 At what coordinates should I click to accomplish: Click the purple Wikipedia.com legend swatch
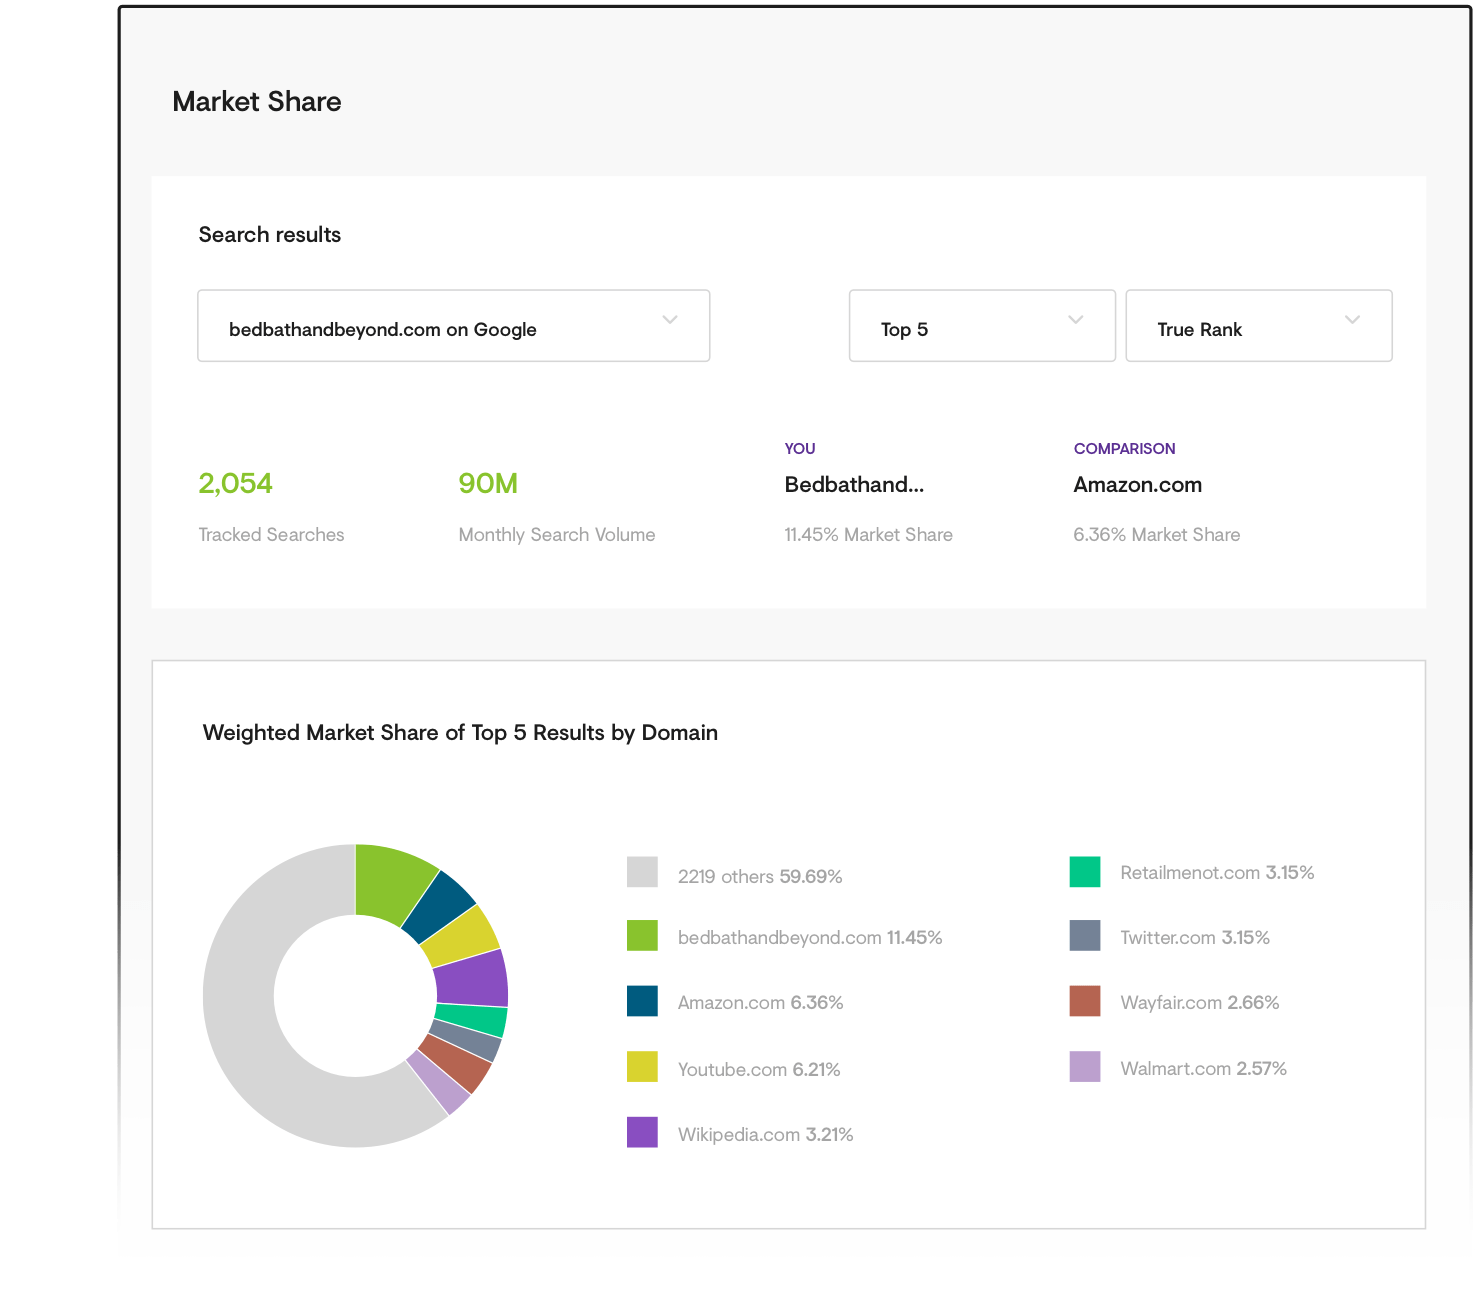coord(642,1132)
